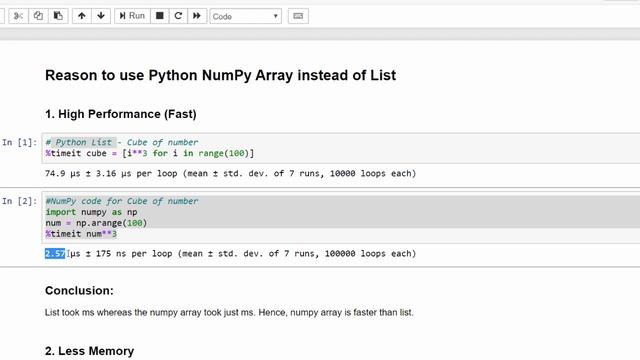
Task: Click the '2. Less Memory' heading
Action: pos(89,351)
